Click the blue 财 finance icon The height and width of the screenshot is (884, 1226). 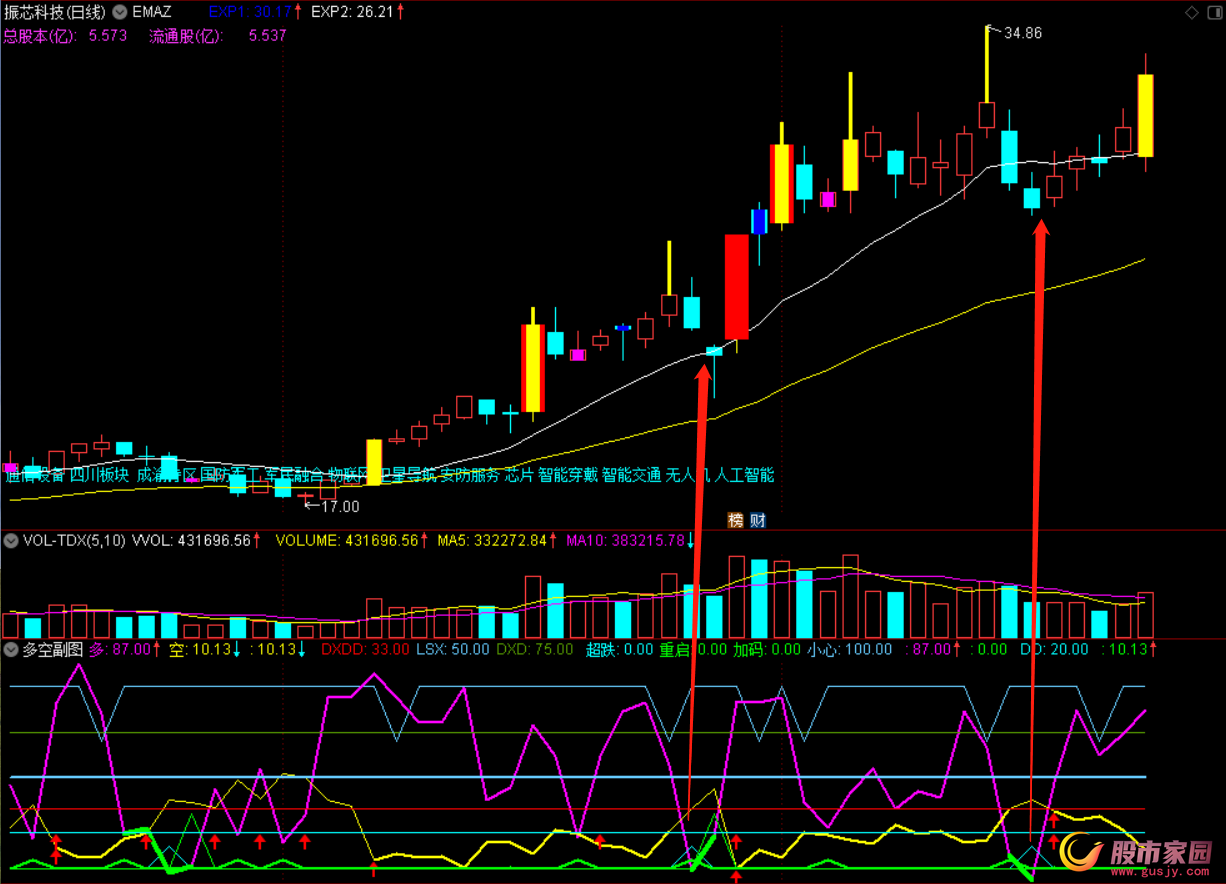(x=758, y=520)
